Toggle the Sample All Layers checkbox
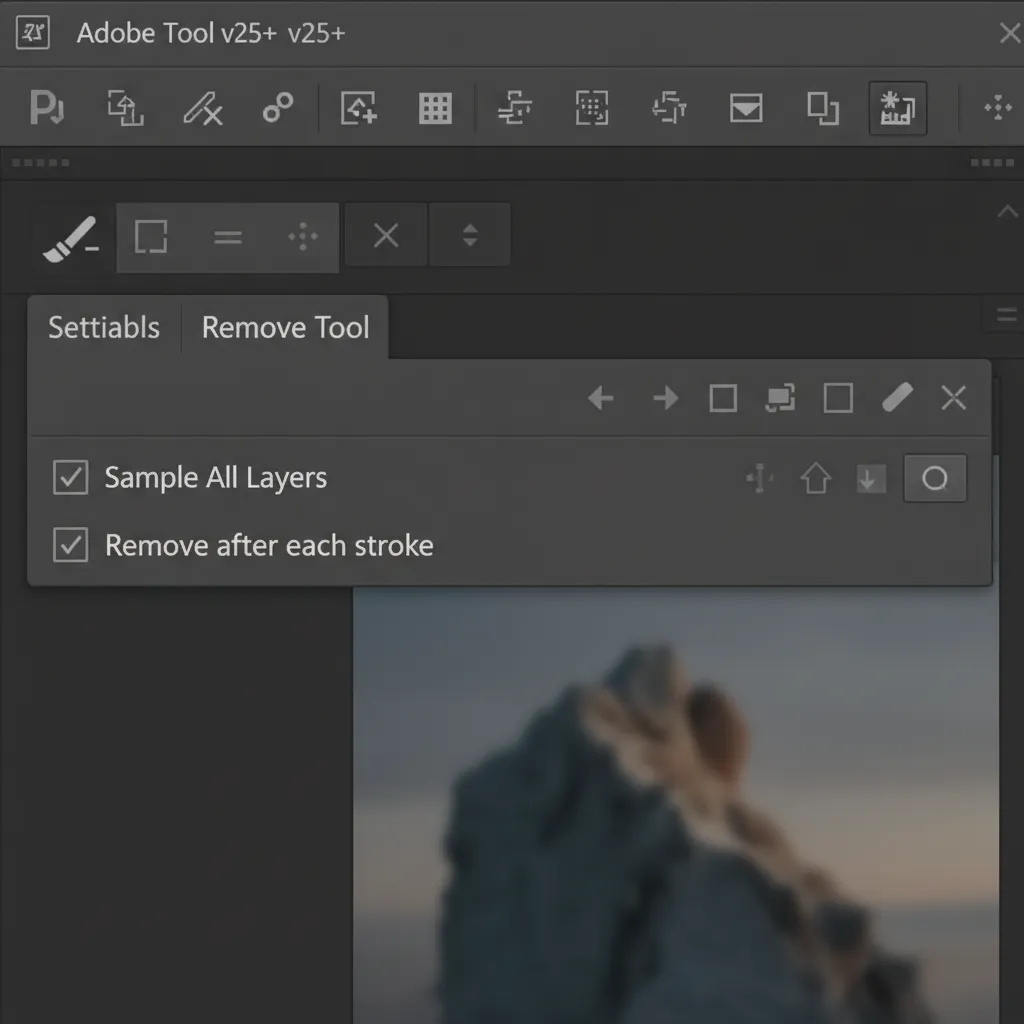Screen dimensions: 1024x1024 pyautogui.click(x=71, y=477)
